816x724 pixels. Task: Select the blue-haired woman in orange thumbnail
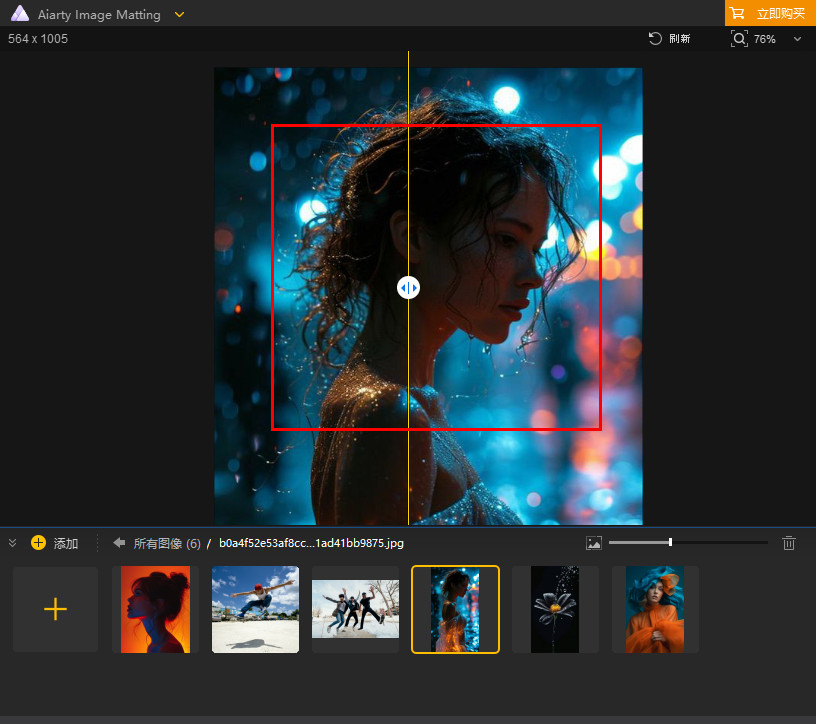[x=655, y=609]
